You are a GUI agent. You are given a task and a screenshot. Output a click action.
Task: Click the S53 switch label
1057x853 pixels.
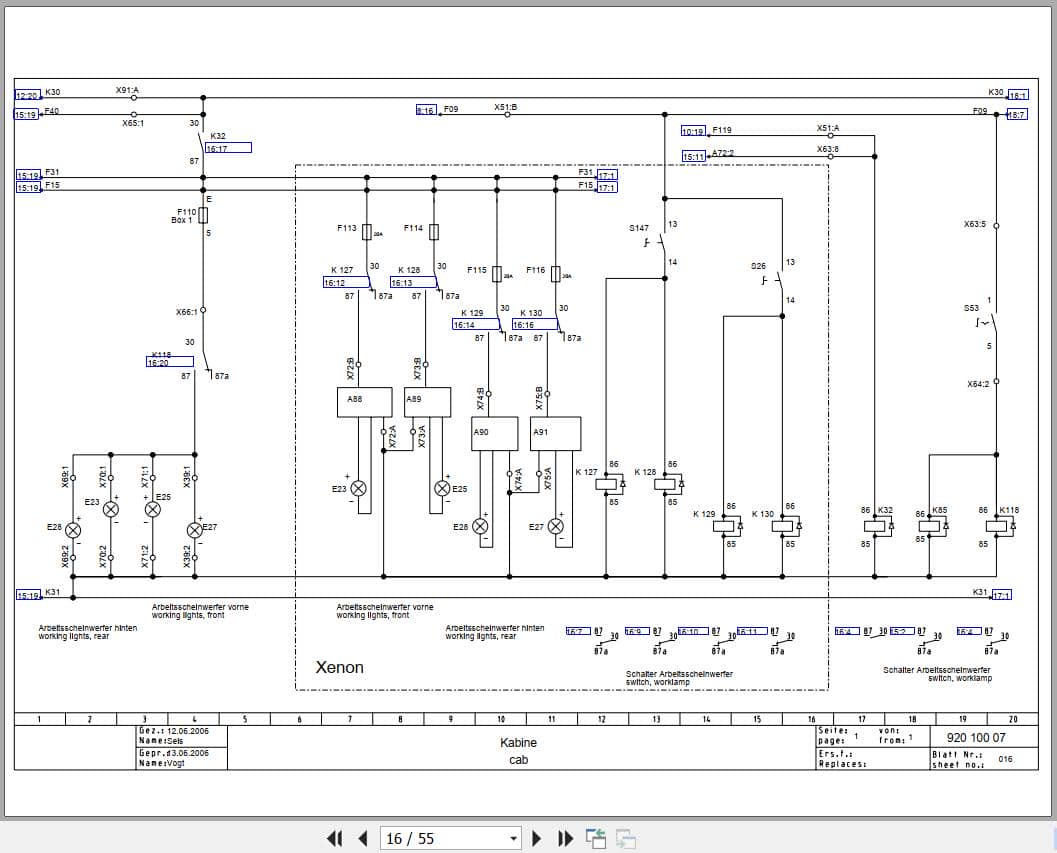click(971, 308)
